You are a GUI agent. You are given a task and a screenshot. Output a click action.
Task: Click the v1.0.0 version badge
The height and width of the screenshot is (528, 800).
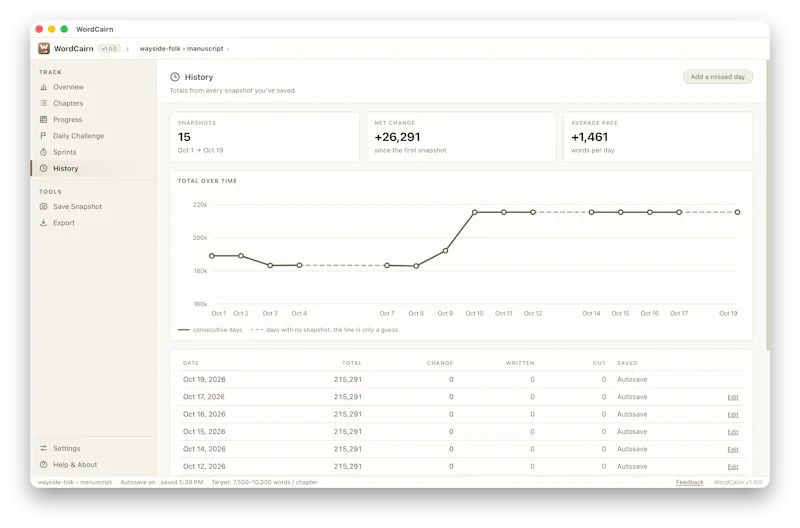click(109, 49)
